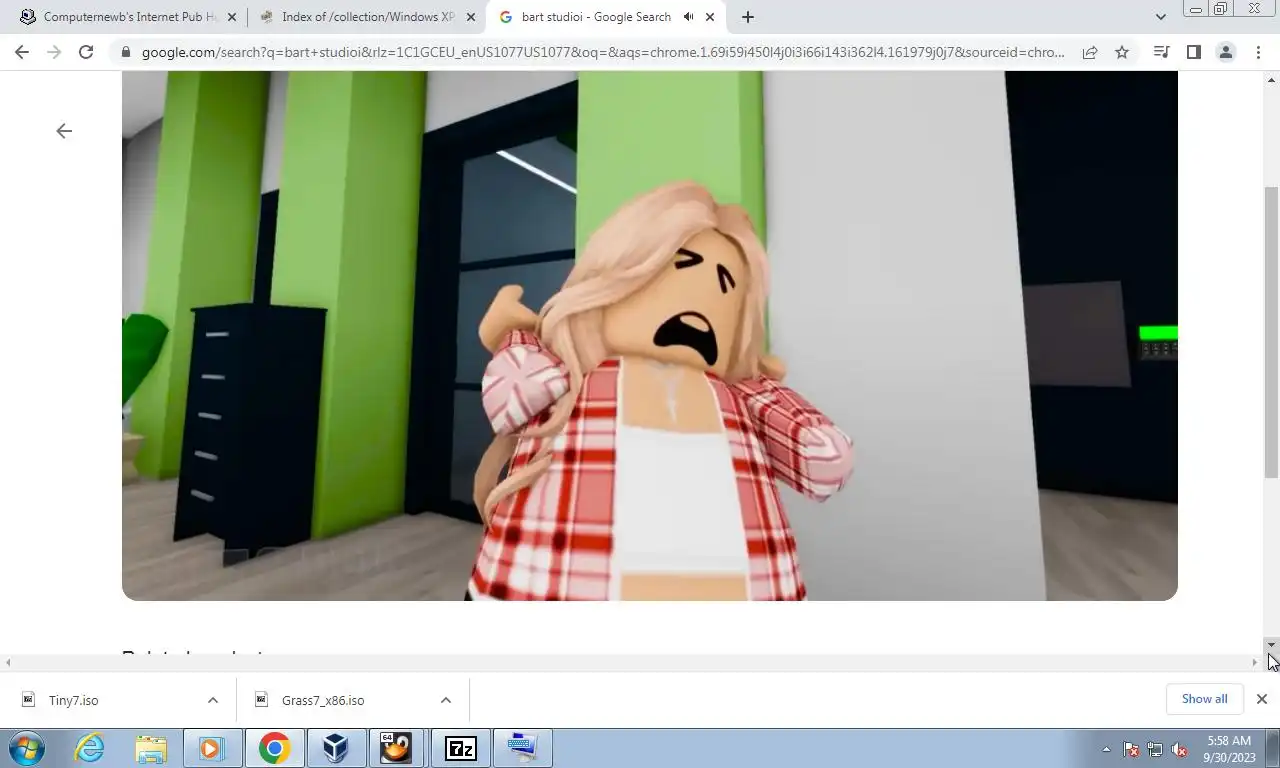Click Show all downloads button
This screenshot has width=1280, height=768.
(x=1204, y=699)
